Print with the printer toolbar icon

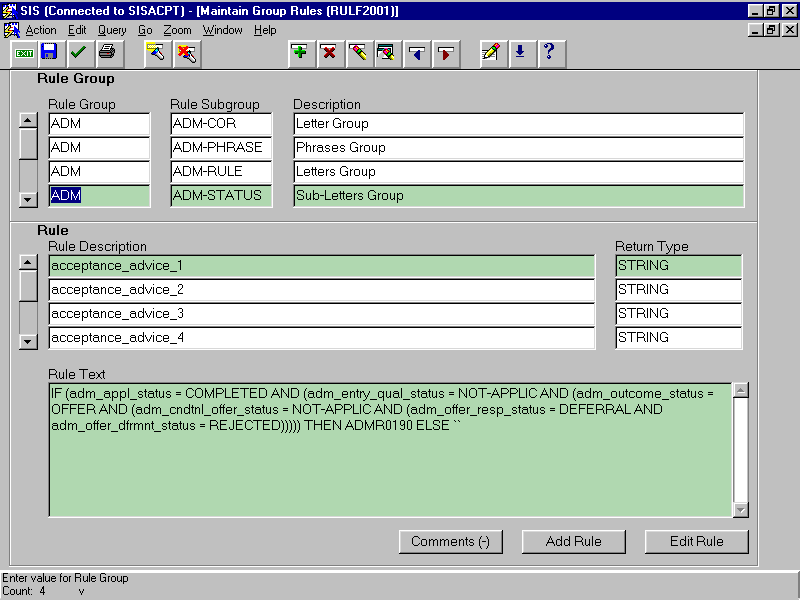pos(107,52)
